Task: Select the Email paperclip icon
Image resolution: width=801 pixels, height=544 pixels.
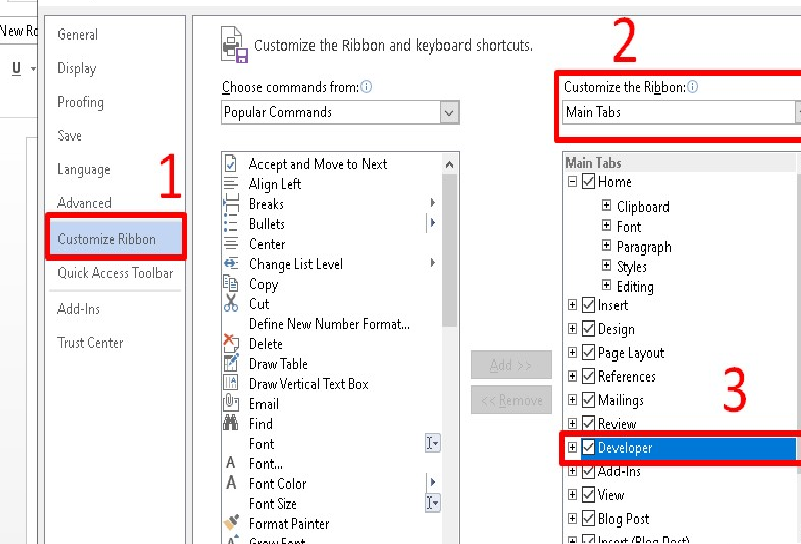Action: (231, 403)
